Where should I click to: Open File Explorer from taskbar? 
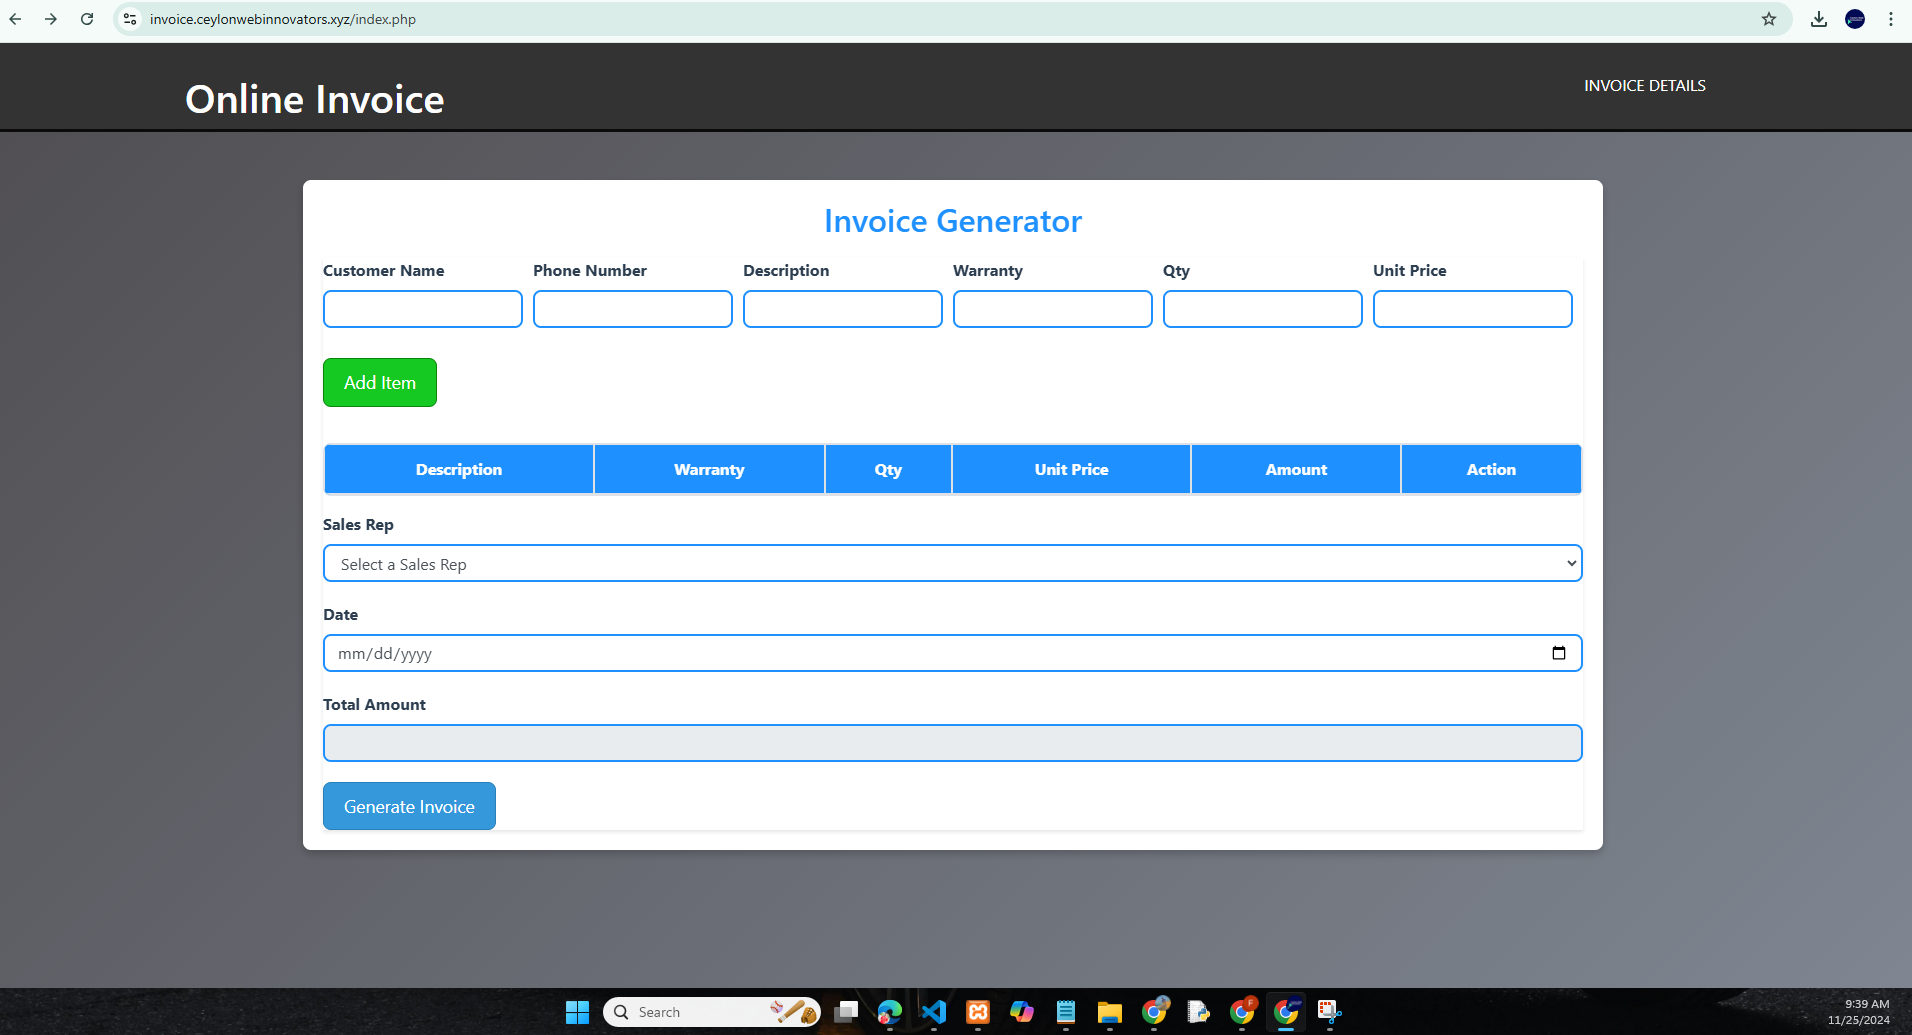pyautogui.click(x=1109, y=1012)
